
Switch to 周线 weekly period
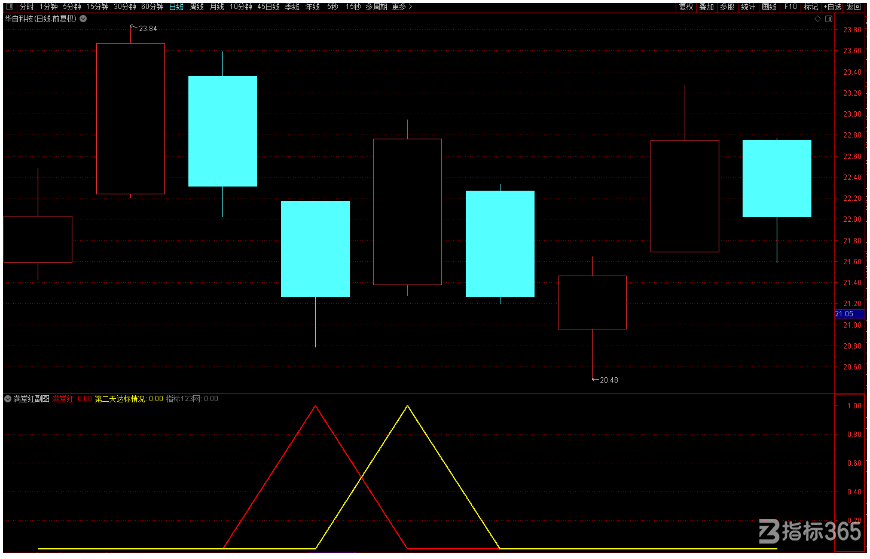pos(196,7)
